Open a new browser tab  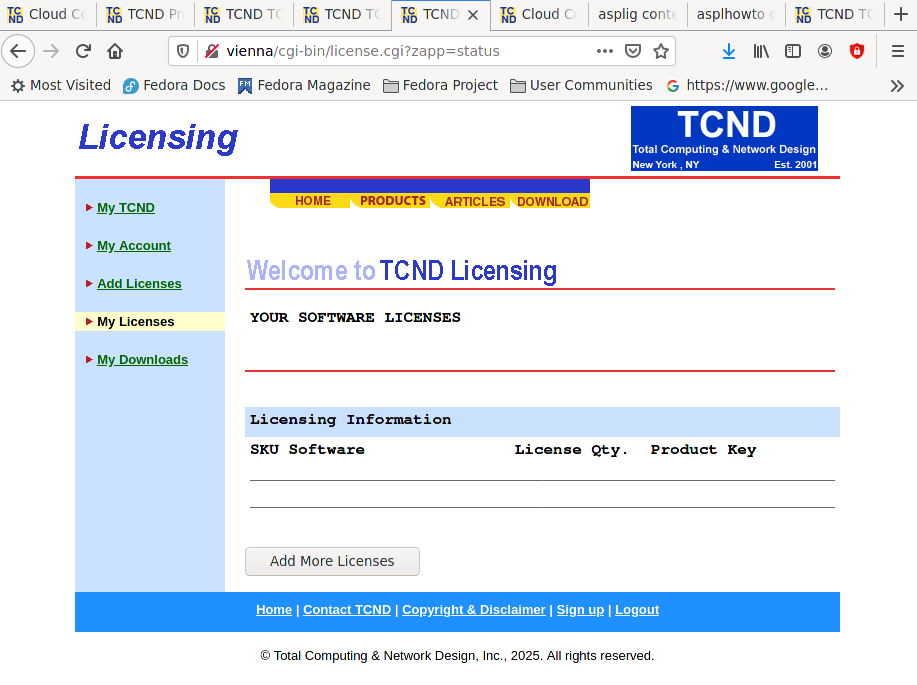[x=899, y=14]
